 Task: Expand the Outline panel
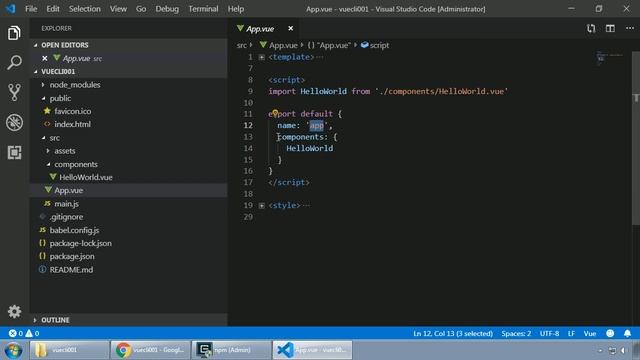(128, 320)
